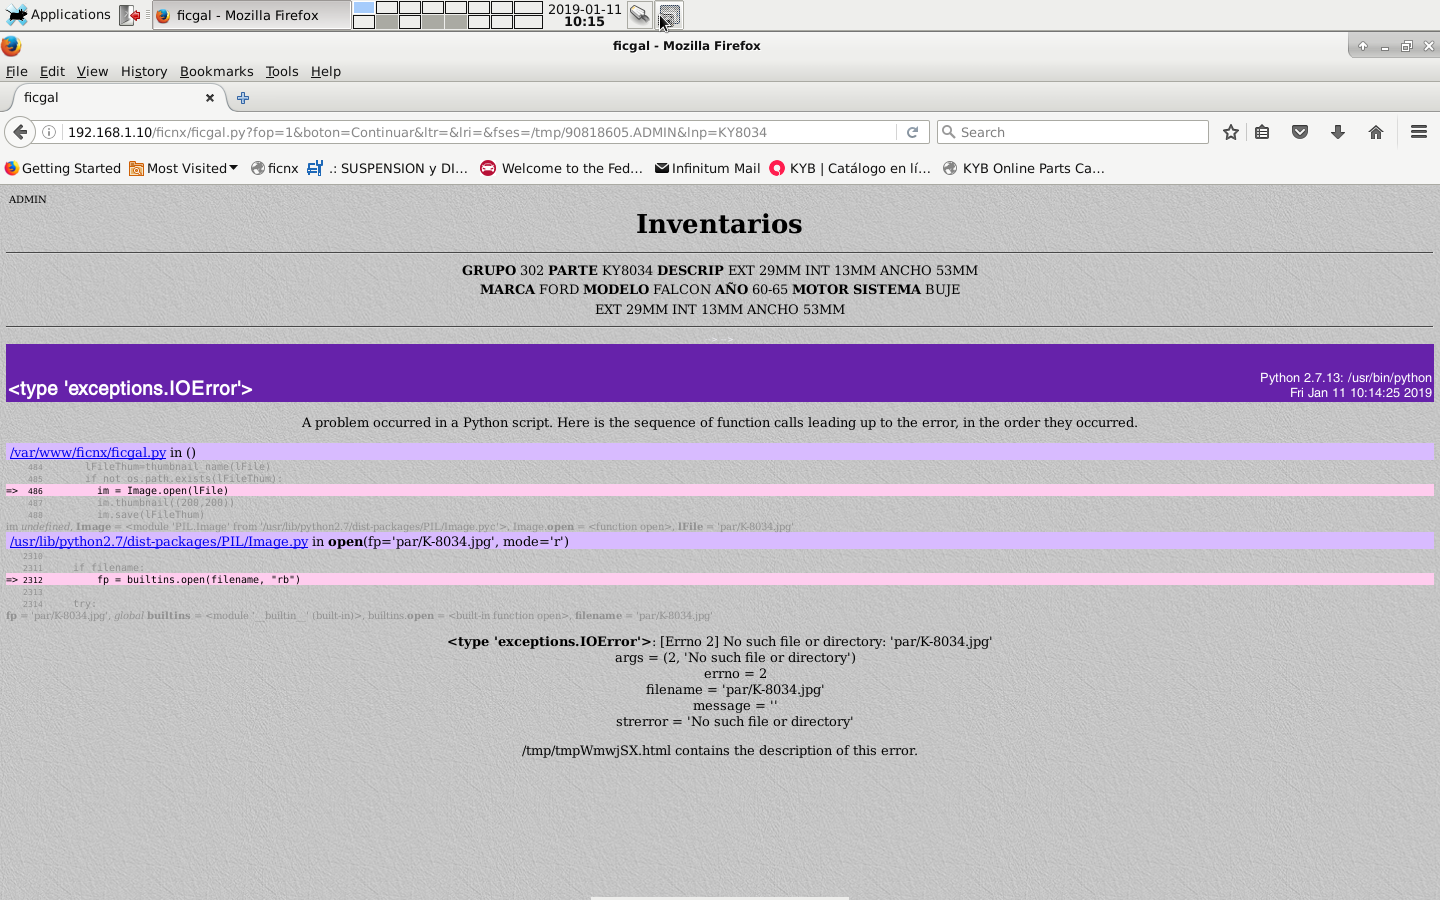Open the Downloads arrow icon

coord(1338,132)
